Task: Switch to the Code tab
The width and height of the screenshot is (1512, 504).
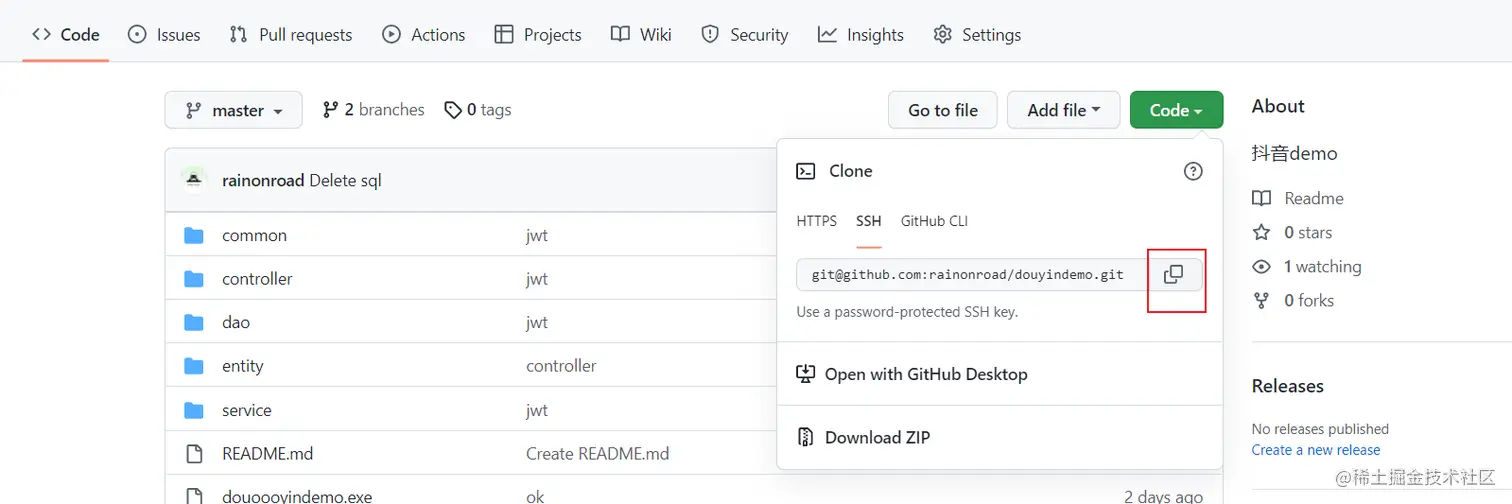Action: (66, 34)
